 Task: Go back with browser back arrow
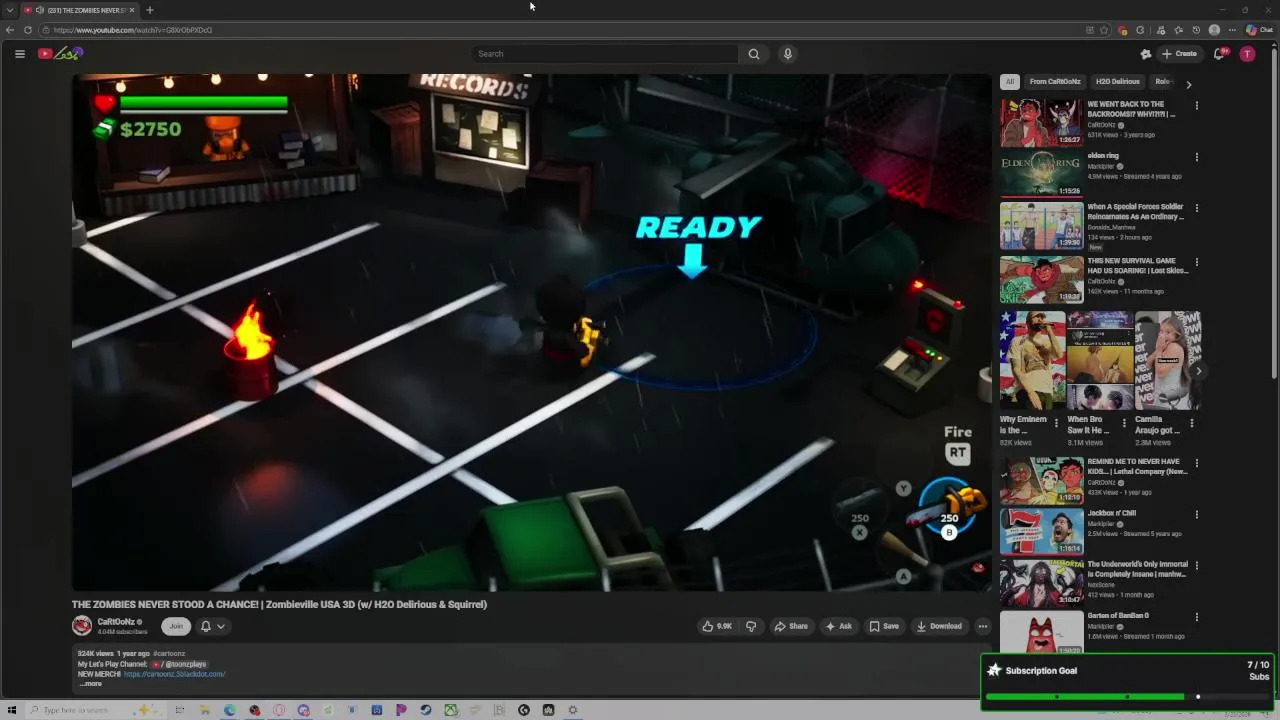(10, 30)
